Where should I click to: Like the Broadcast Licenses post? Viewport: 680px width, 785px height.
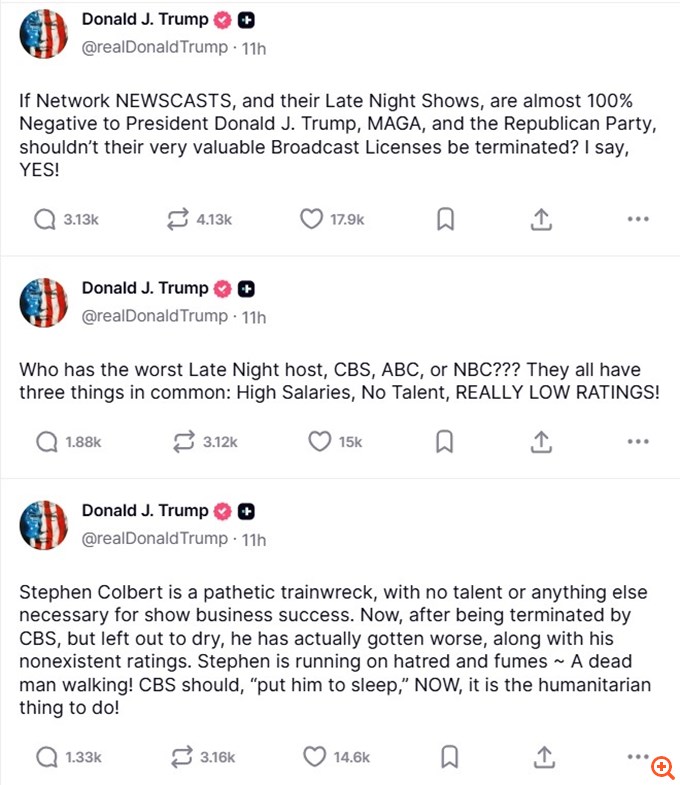point(312,219)
